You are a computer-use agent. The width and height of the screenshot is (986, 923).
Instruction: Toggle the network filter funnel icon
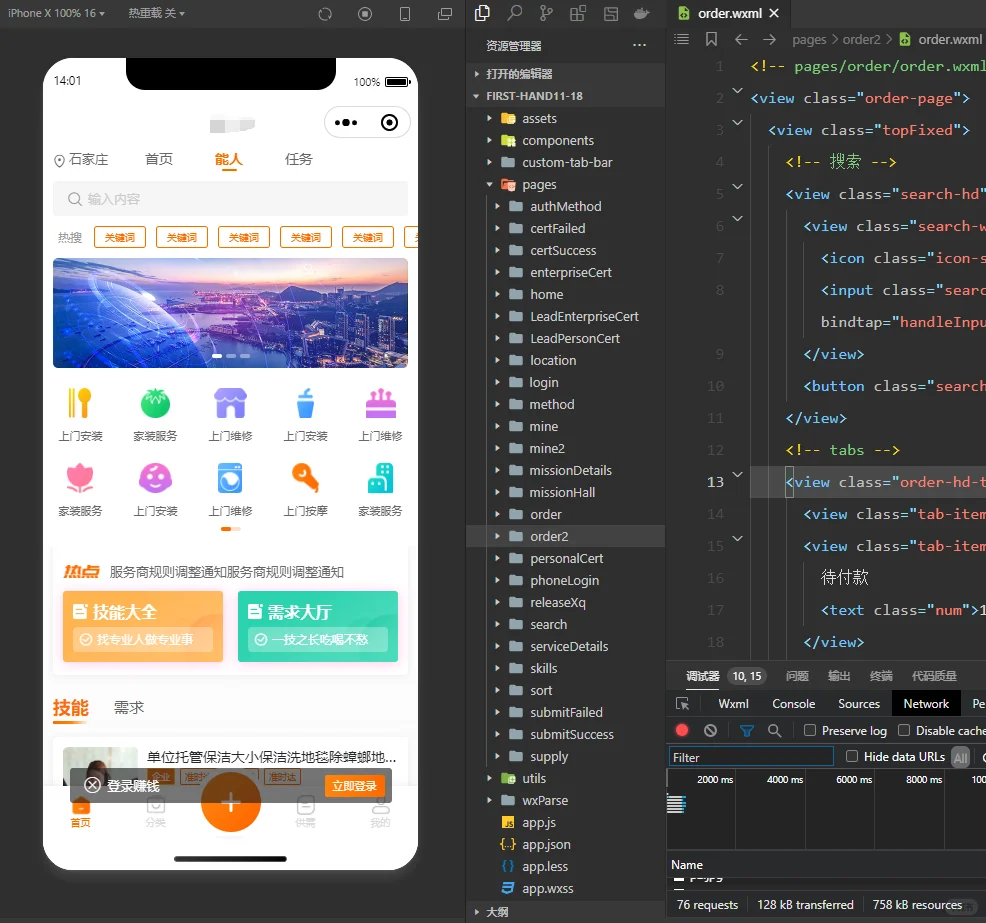(746, 731)
